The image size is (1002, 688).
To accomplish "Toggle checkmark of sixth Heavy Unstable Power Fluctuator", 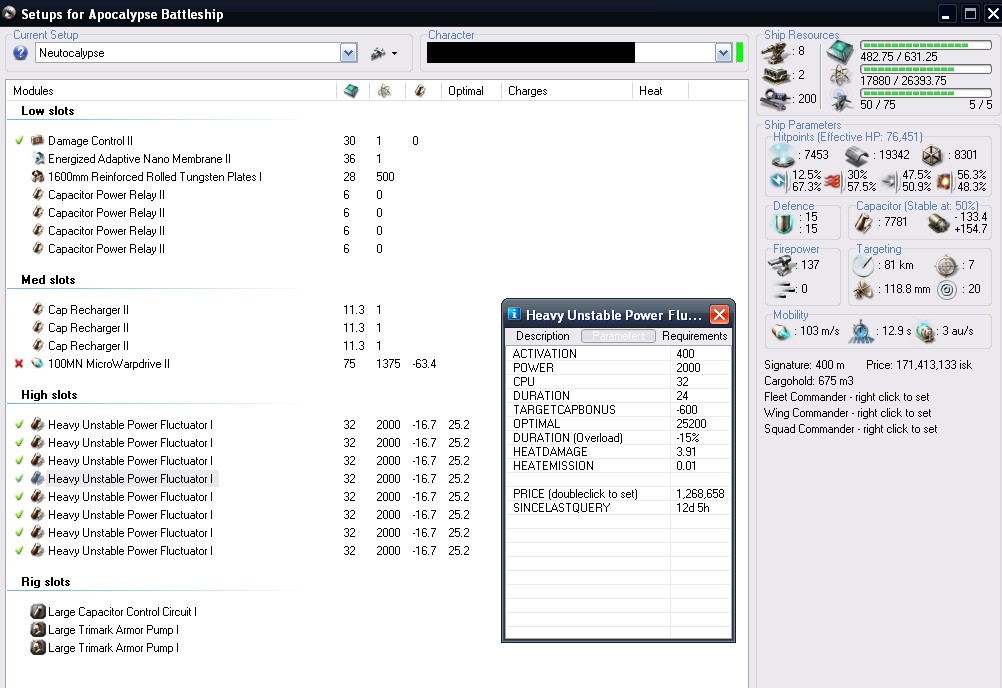I will click(x=19, y=515).
